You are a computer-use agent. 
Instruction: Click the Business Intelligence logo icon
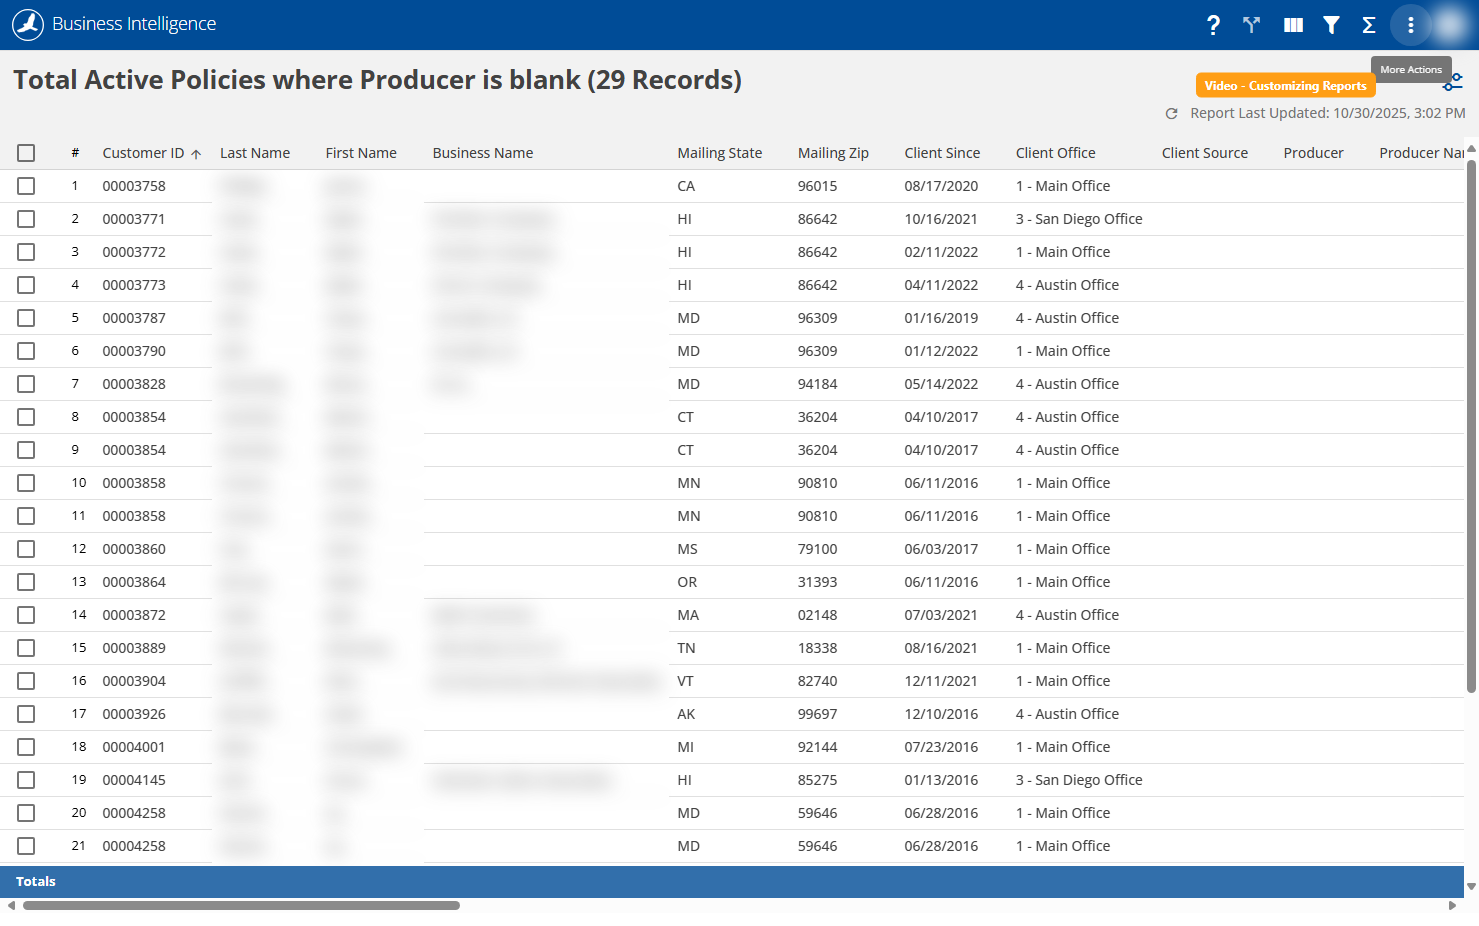coord(28,24)
